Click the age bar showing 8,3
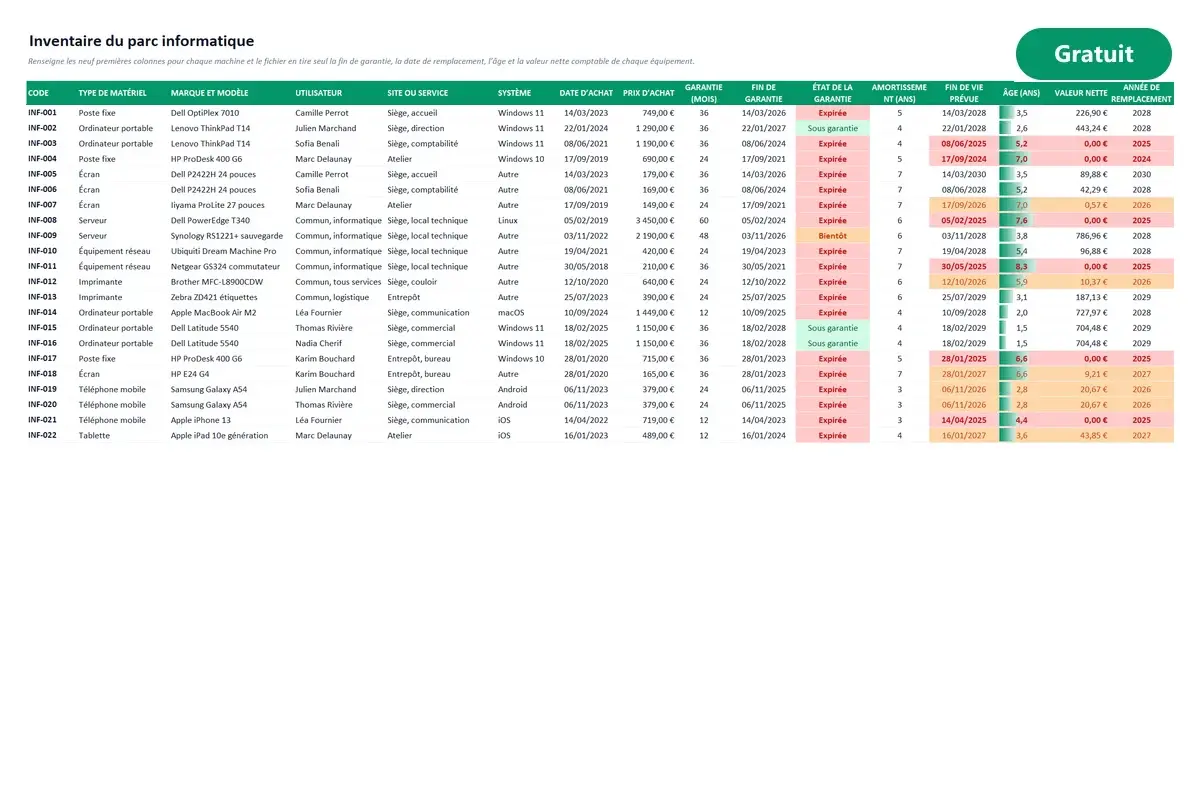This screenshot has height=800, width=1200. [1021, 266]
